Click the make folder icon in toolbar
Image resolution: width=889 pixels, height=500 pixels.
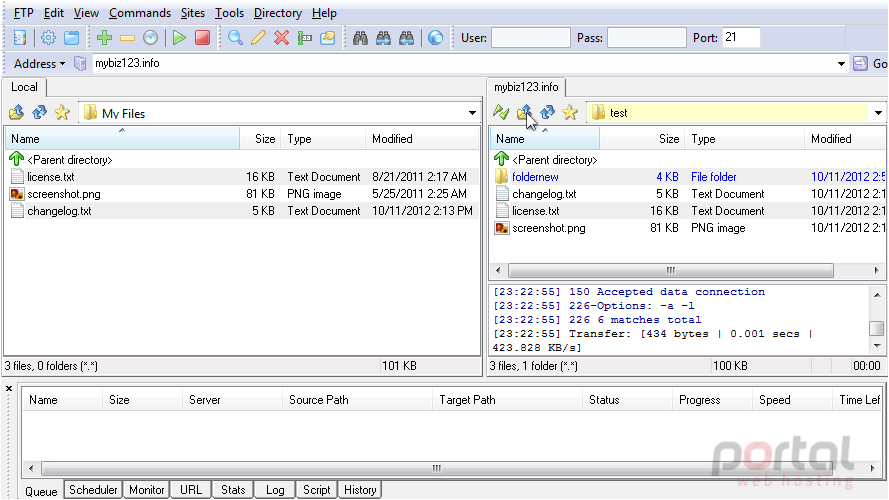coord(328,38)
